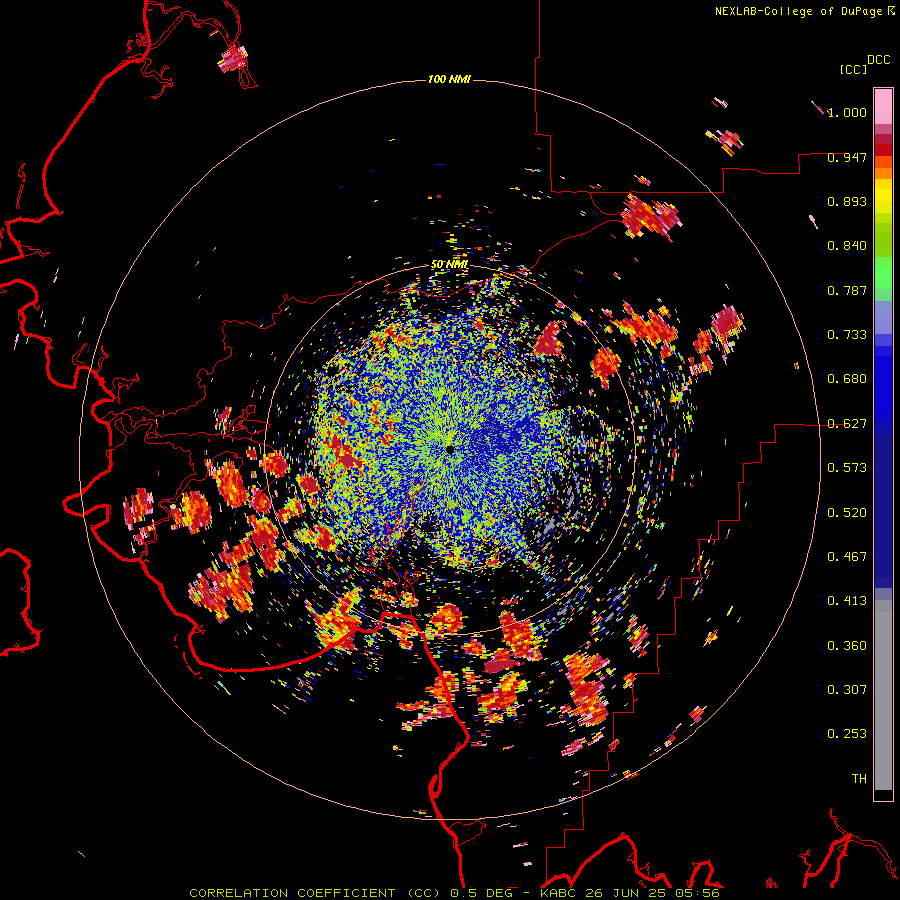900x900 pixels.
Task: Click the 0.520 color scale value
Action: pos(847,513)
